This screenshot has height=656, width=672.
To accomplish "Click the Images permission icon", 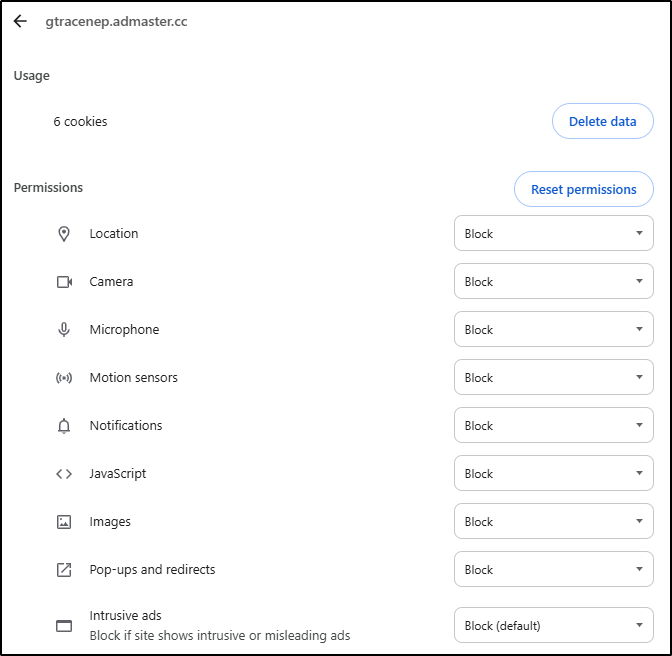I will [64, 522].
